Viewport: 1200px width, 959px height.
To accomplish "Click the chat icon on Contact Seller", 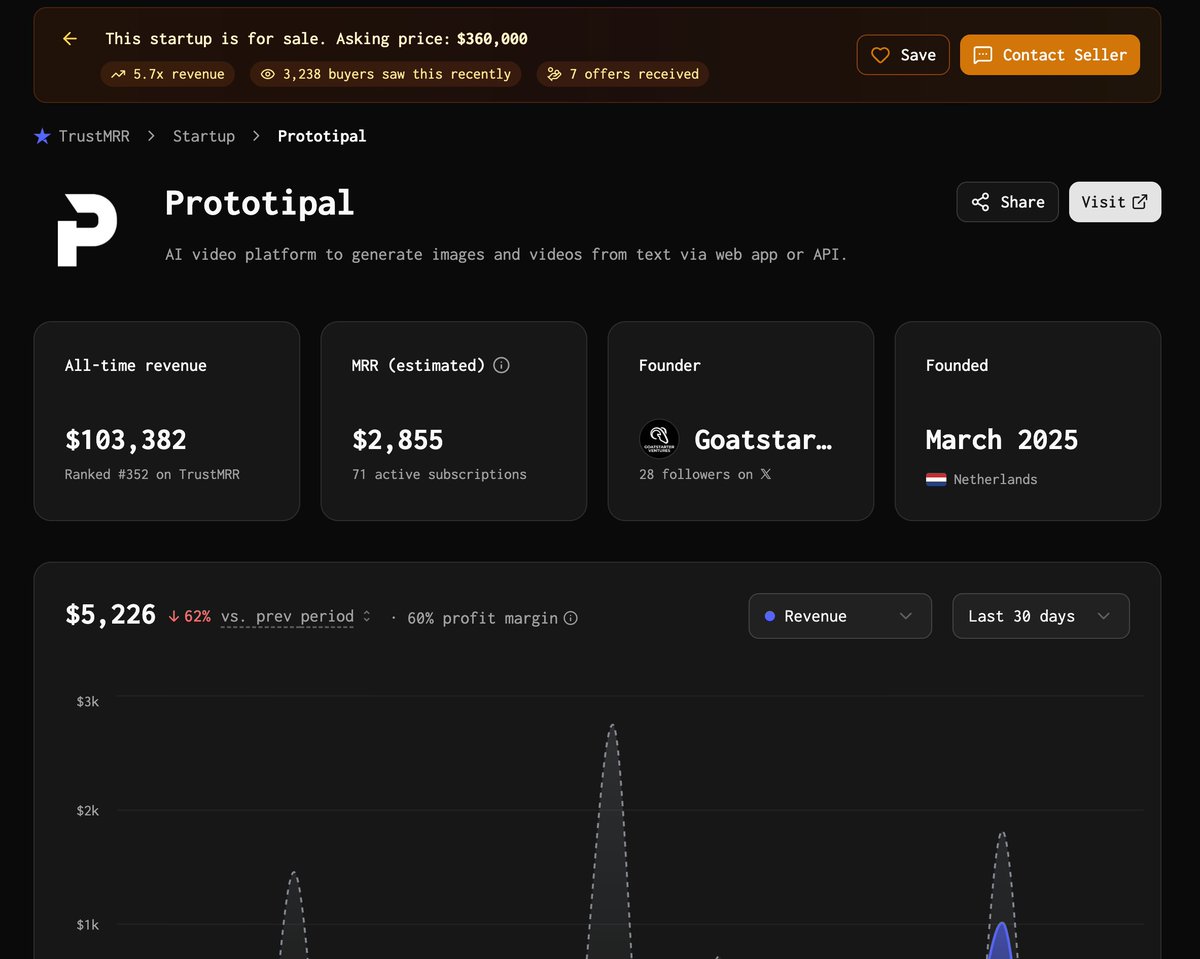I will 983,55.
